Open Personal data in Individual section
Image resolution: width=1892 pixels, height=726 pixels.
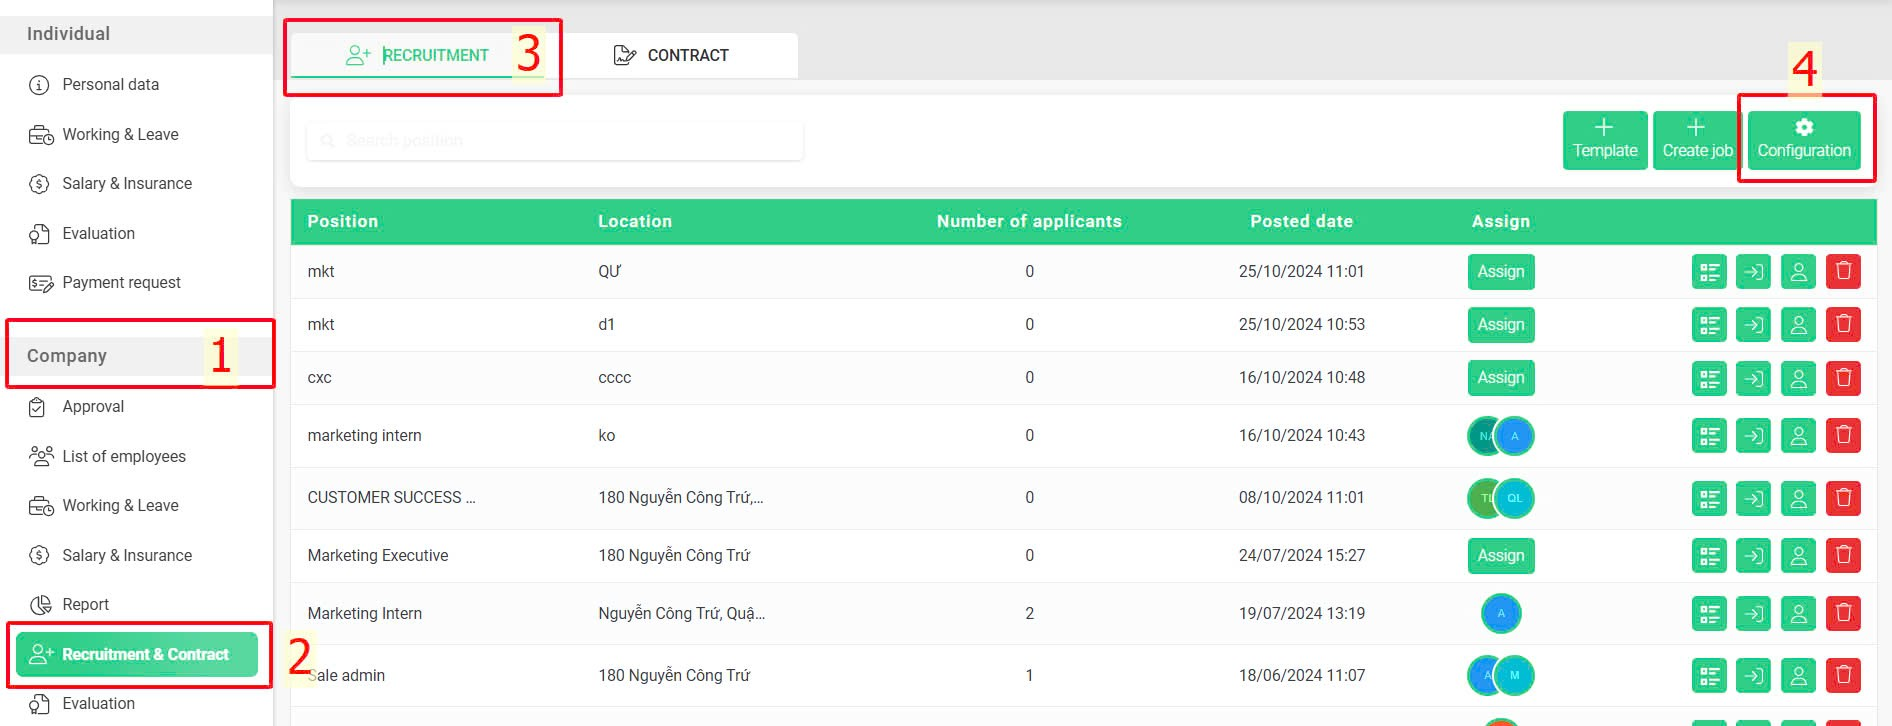click(x=110, y=85)
